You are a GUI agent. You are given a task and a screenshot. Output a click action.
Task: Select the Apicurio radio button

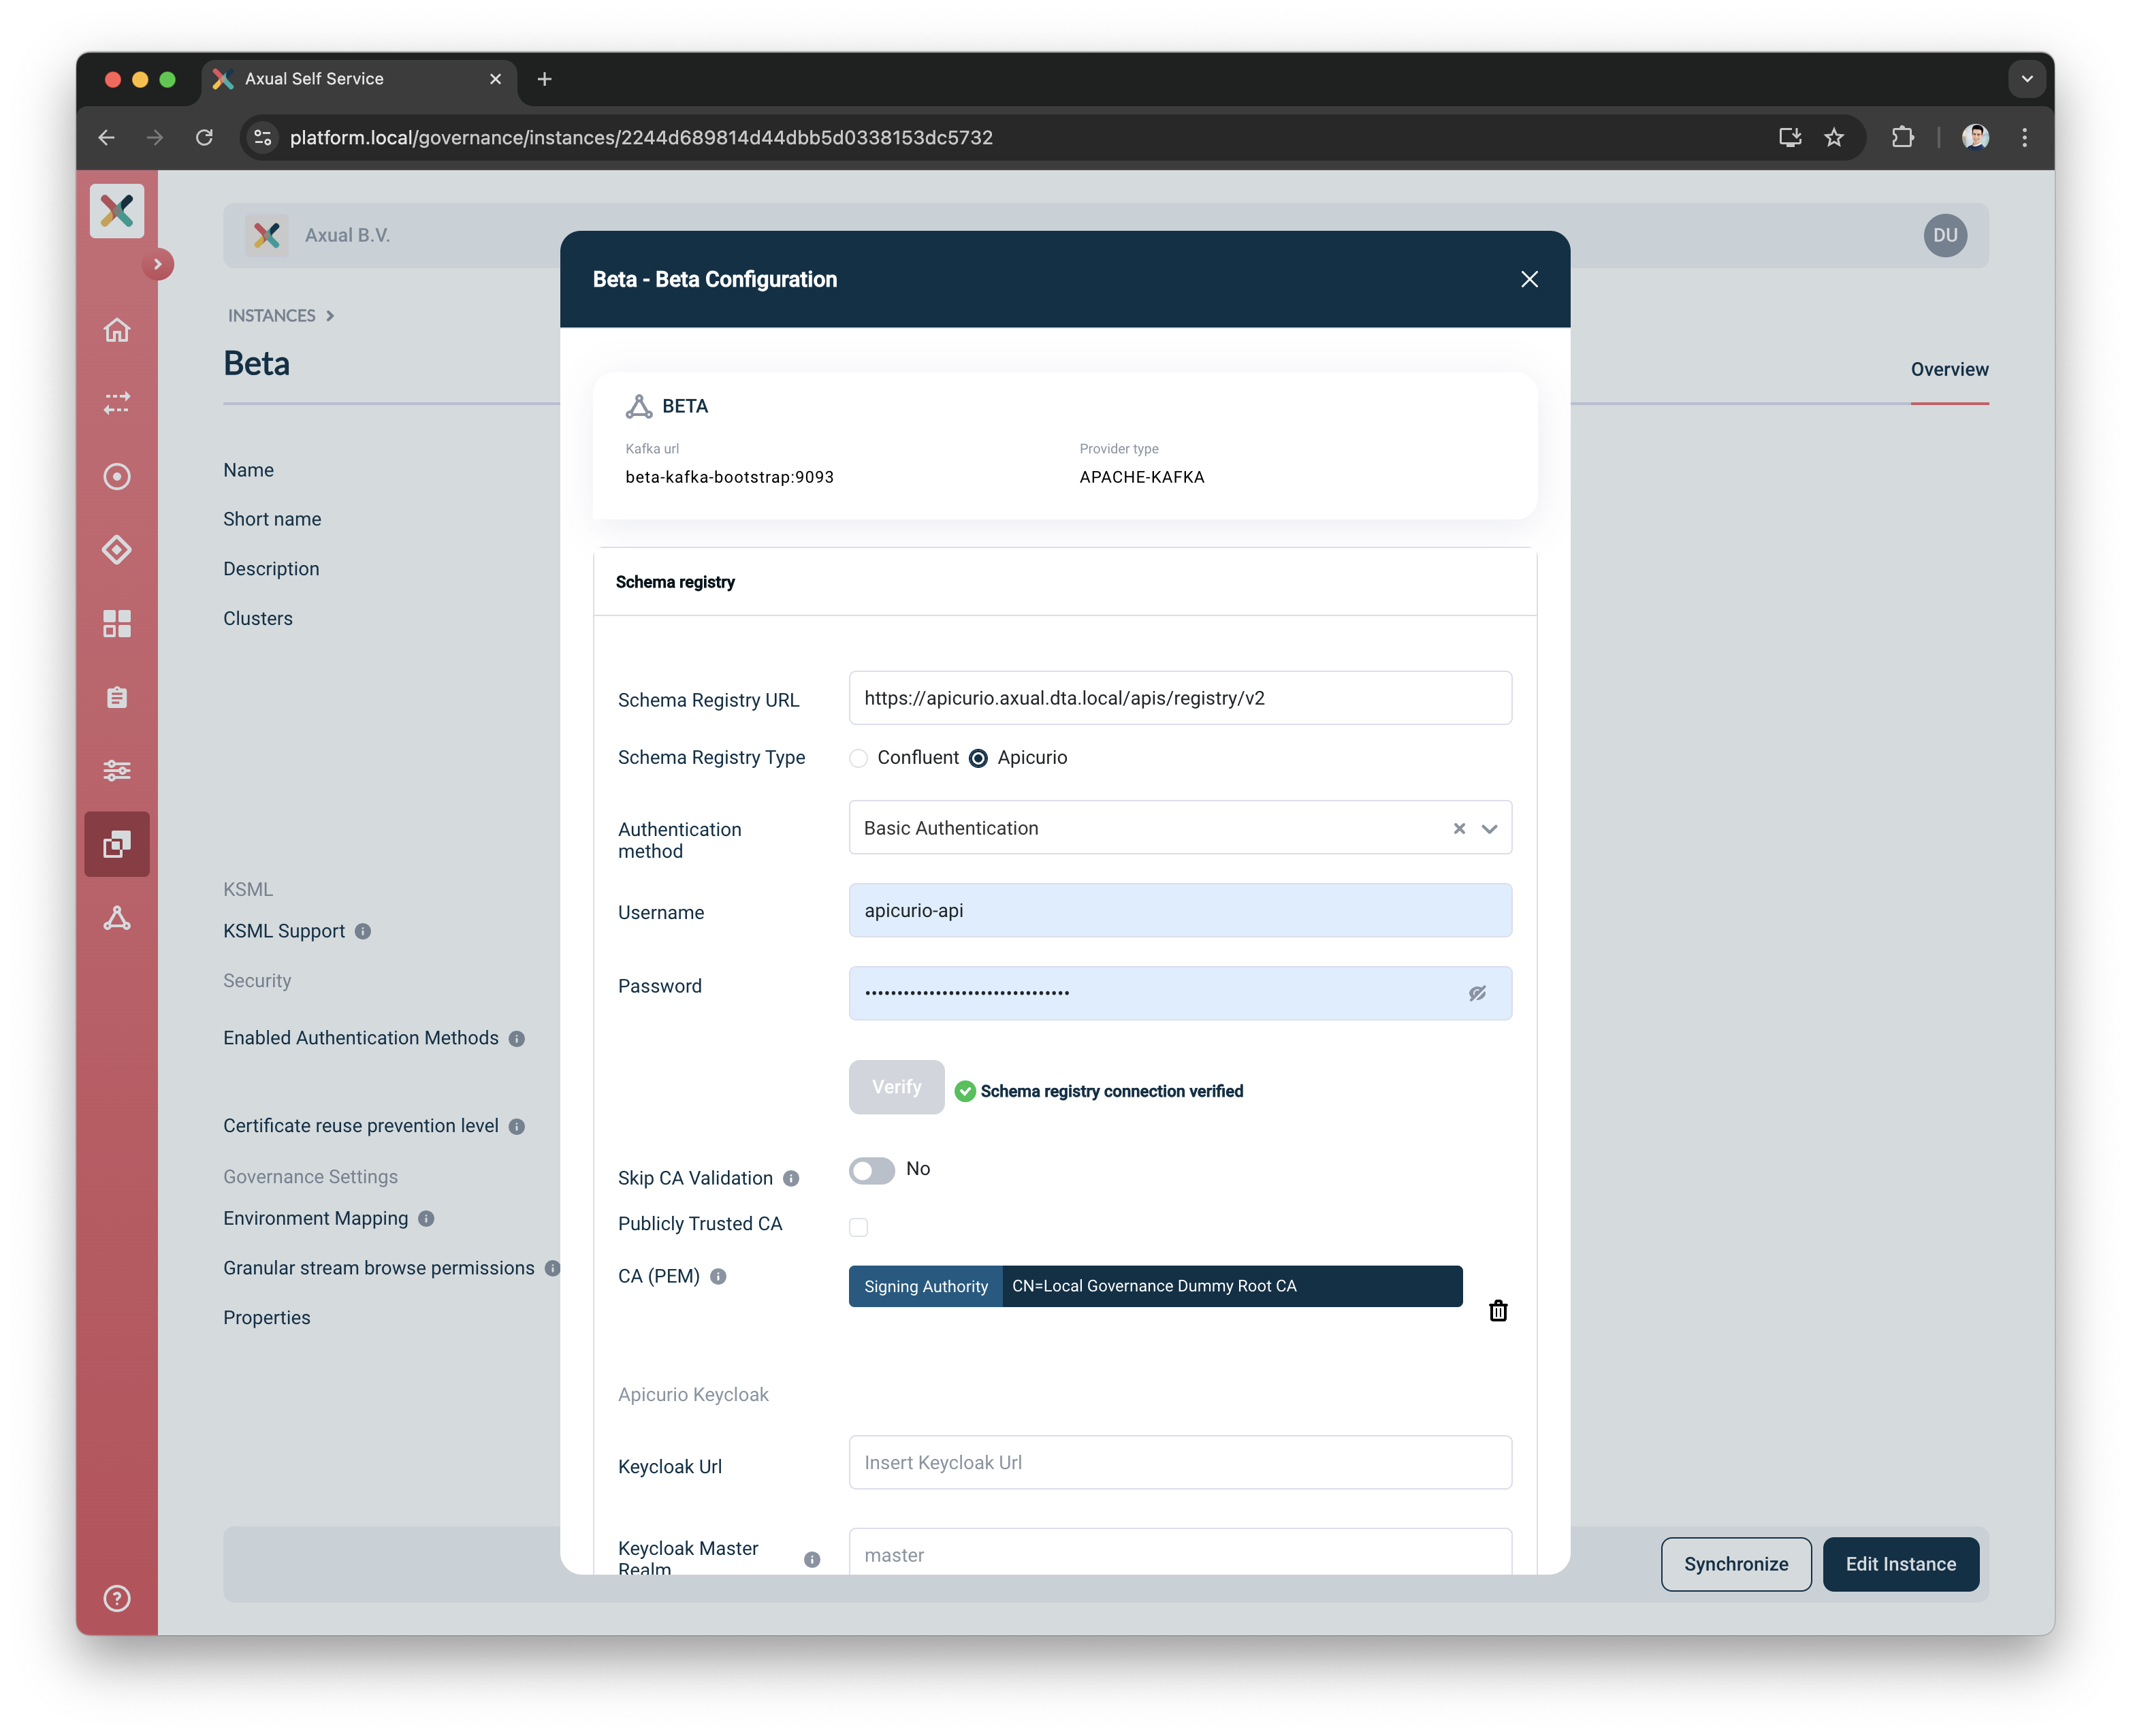pyautogui.click(x=978, y=758)
